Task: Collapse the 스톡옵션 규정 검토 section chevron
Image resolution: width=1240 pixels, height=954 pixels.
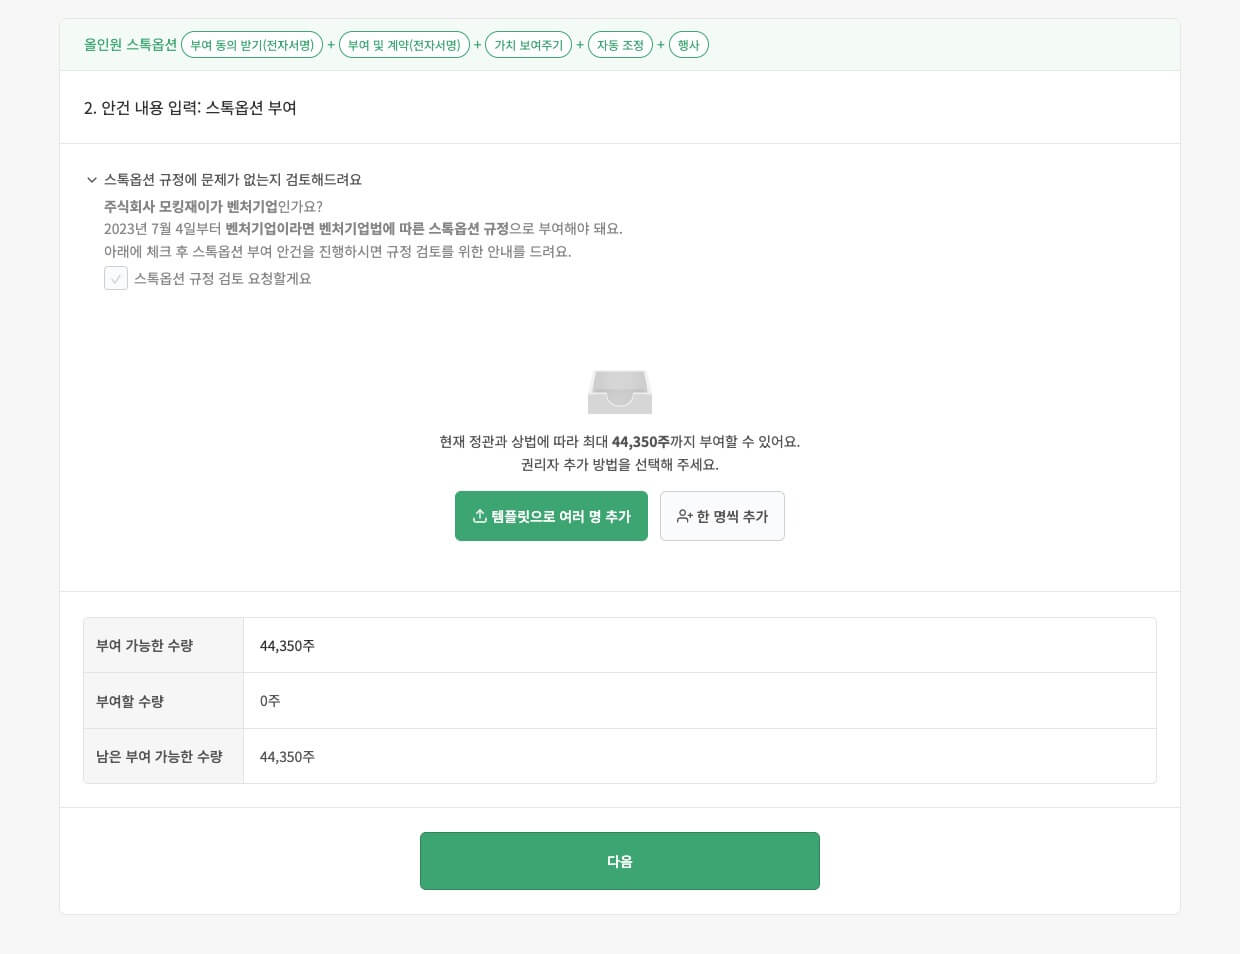Action: point(92,180)
